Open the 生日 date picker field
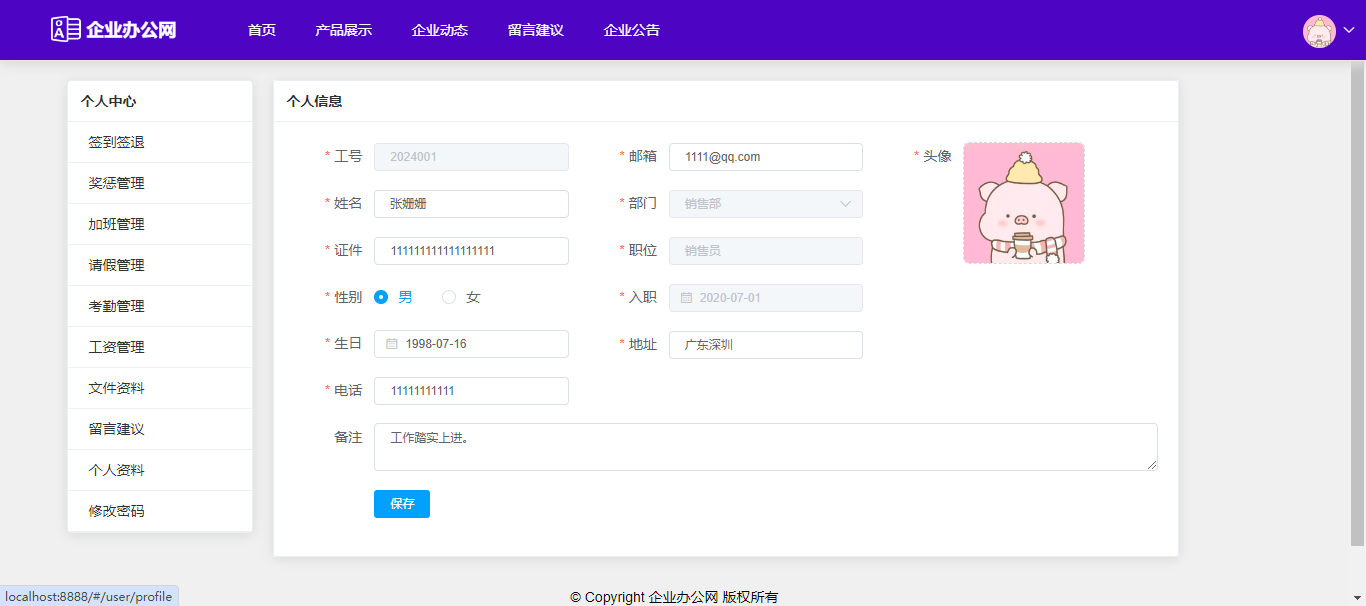The width and height of the screenshot is (1366, 606). tap(480, 344)
